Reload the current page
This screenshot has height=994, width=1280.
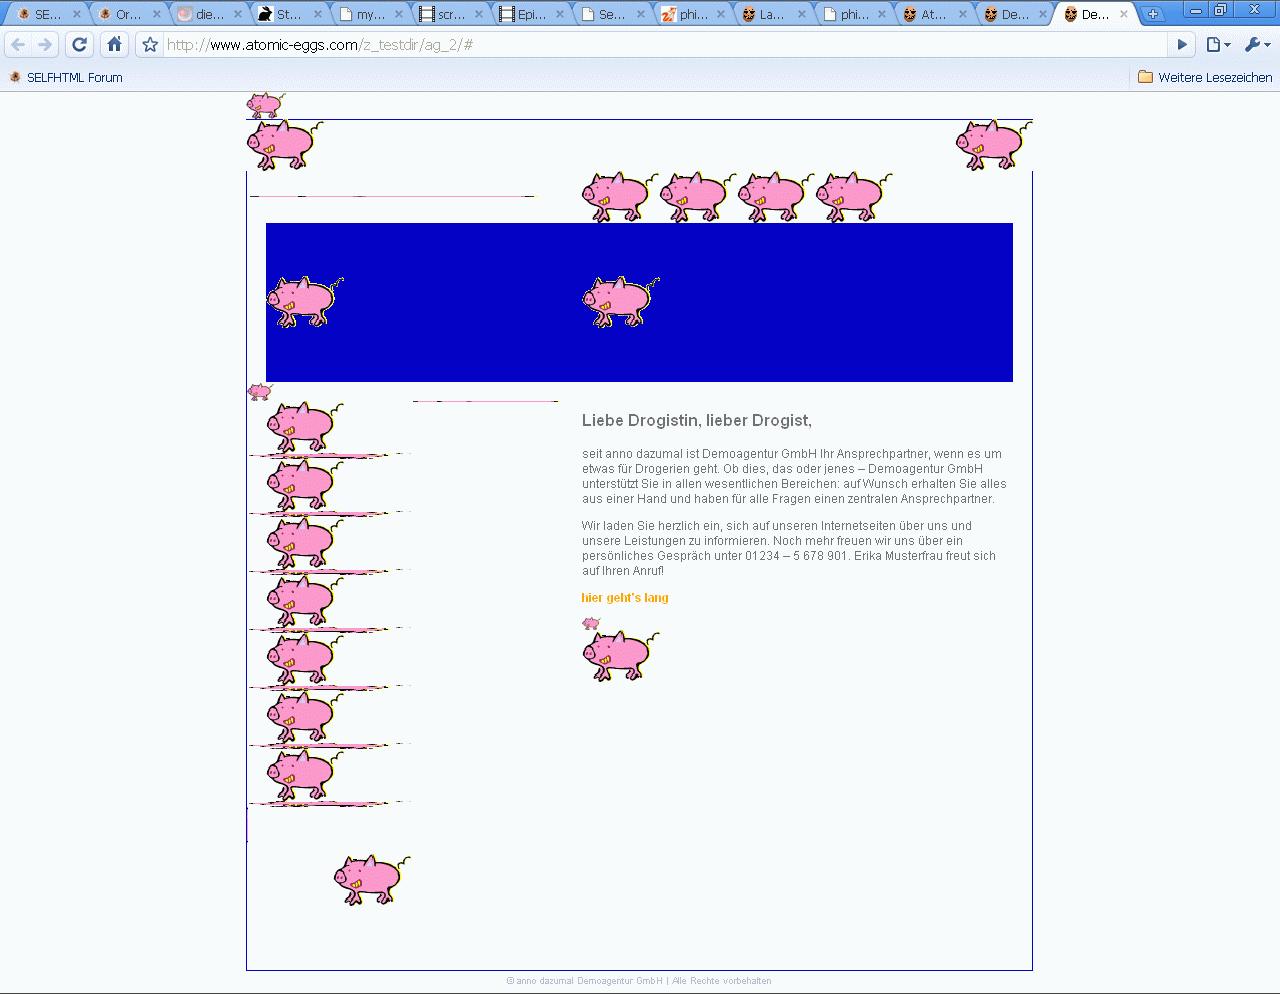pyautogui.click(x=80, y=45)
